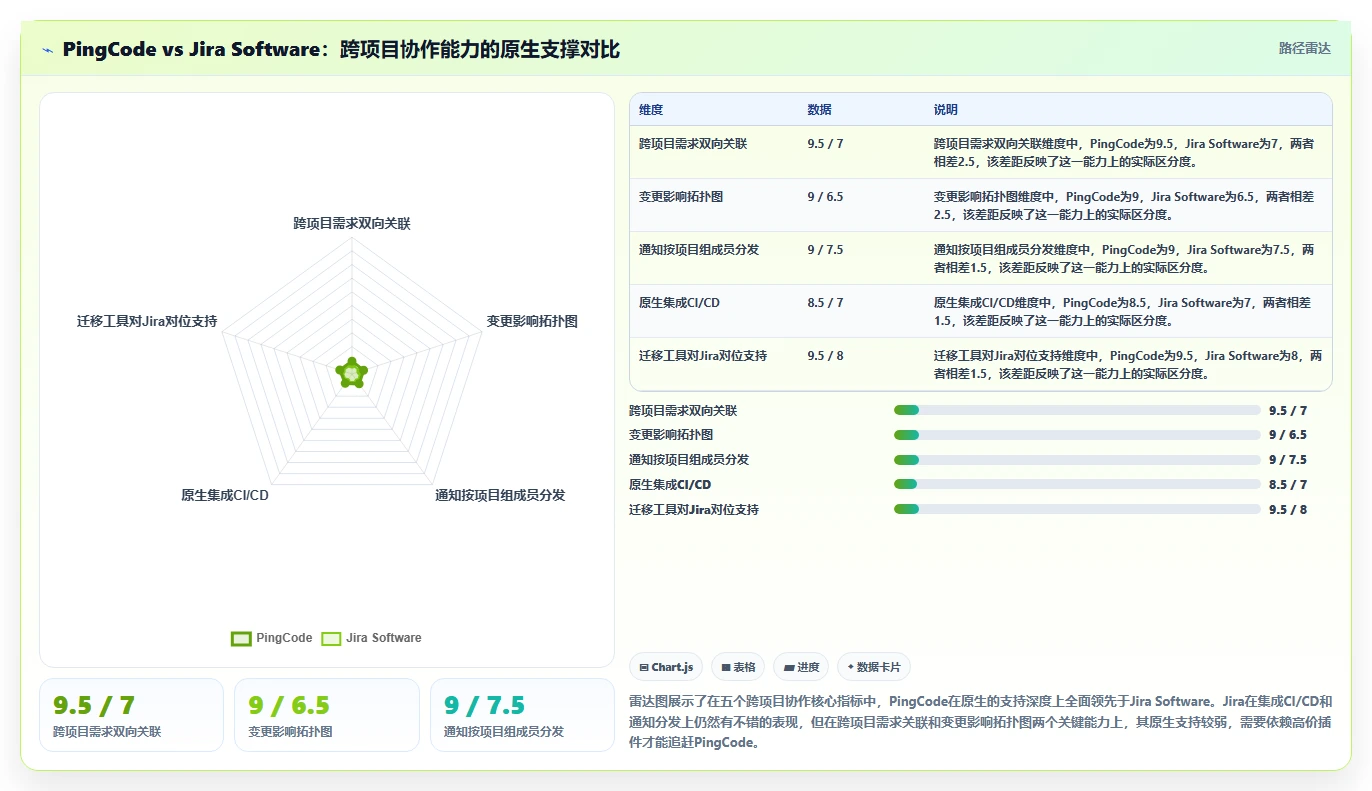This screenshot has height=791, width=1372.
Task: Click the 原生集成CI/CD progress bar
Action: [1077, 484]
